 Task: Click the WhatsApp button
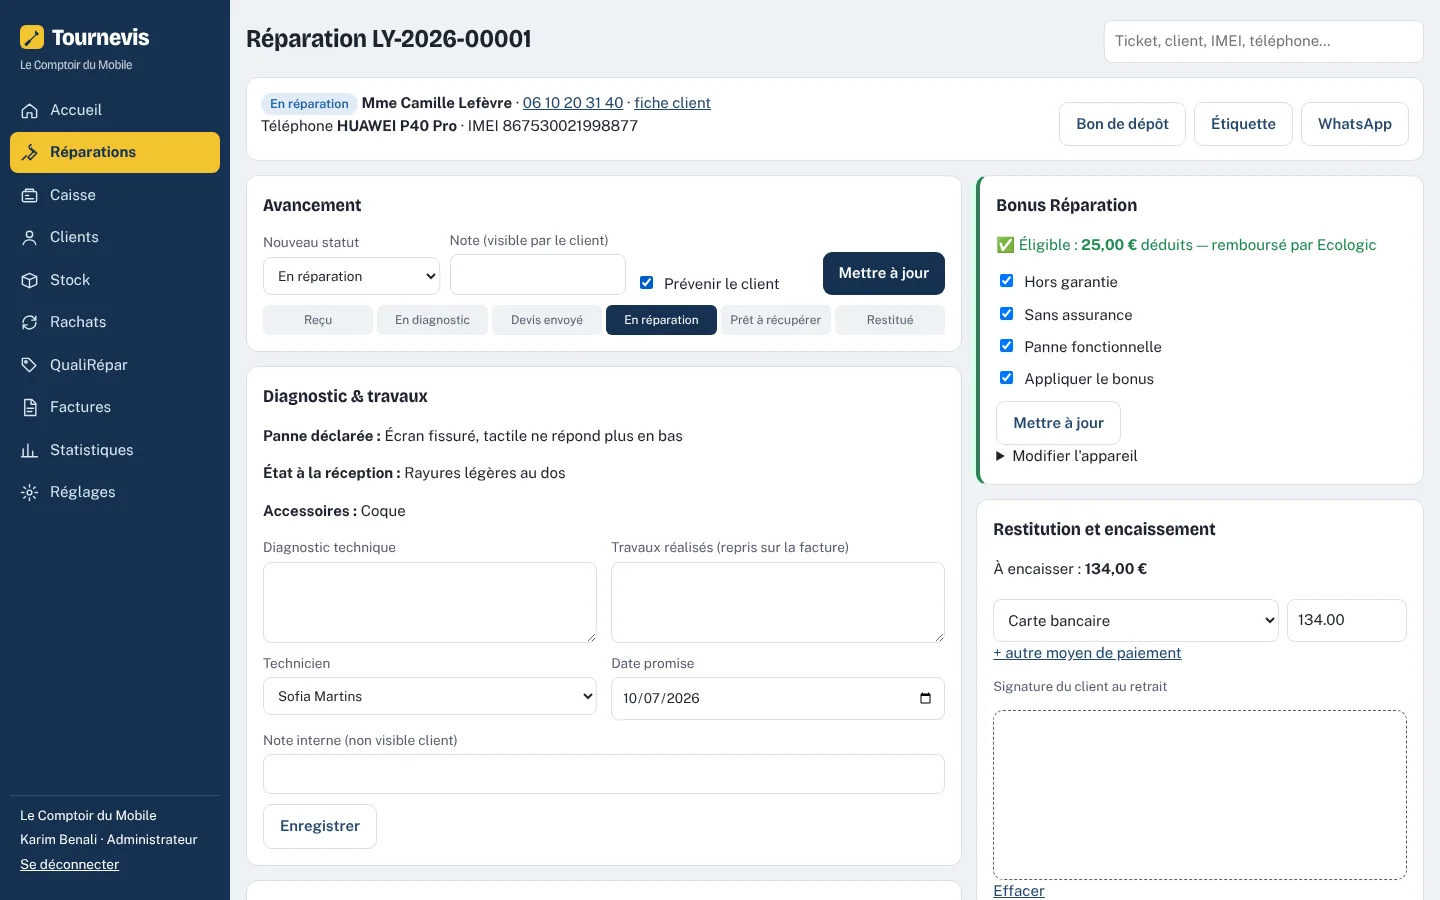click(x=1355, y=124)
